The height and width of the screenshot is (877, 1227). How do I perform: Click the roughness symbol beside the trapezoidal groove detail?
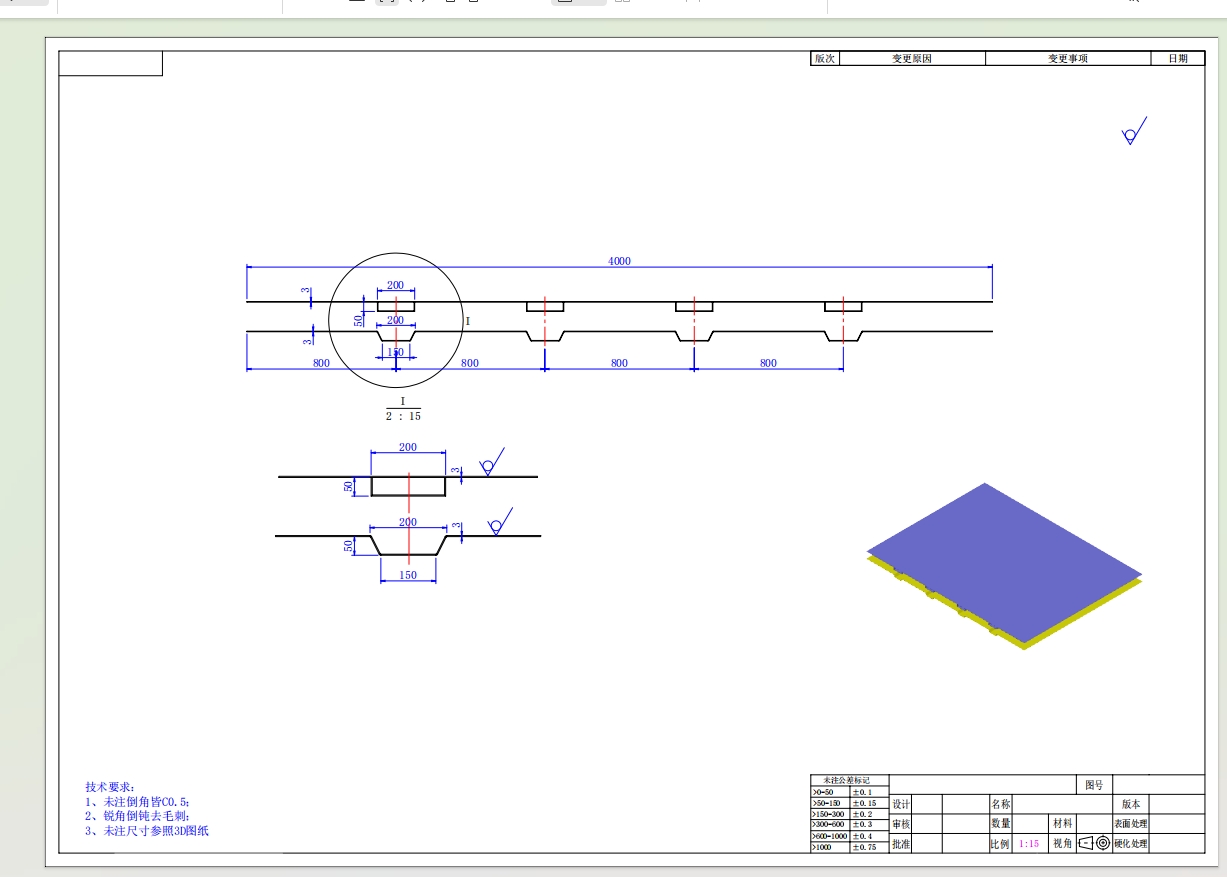click(x=499, y=522)
